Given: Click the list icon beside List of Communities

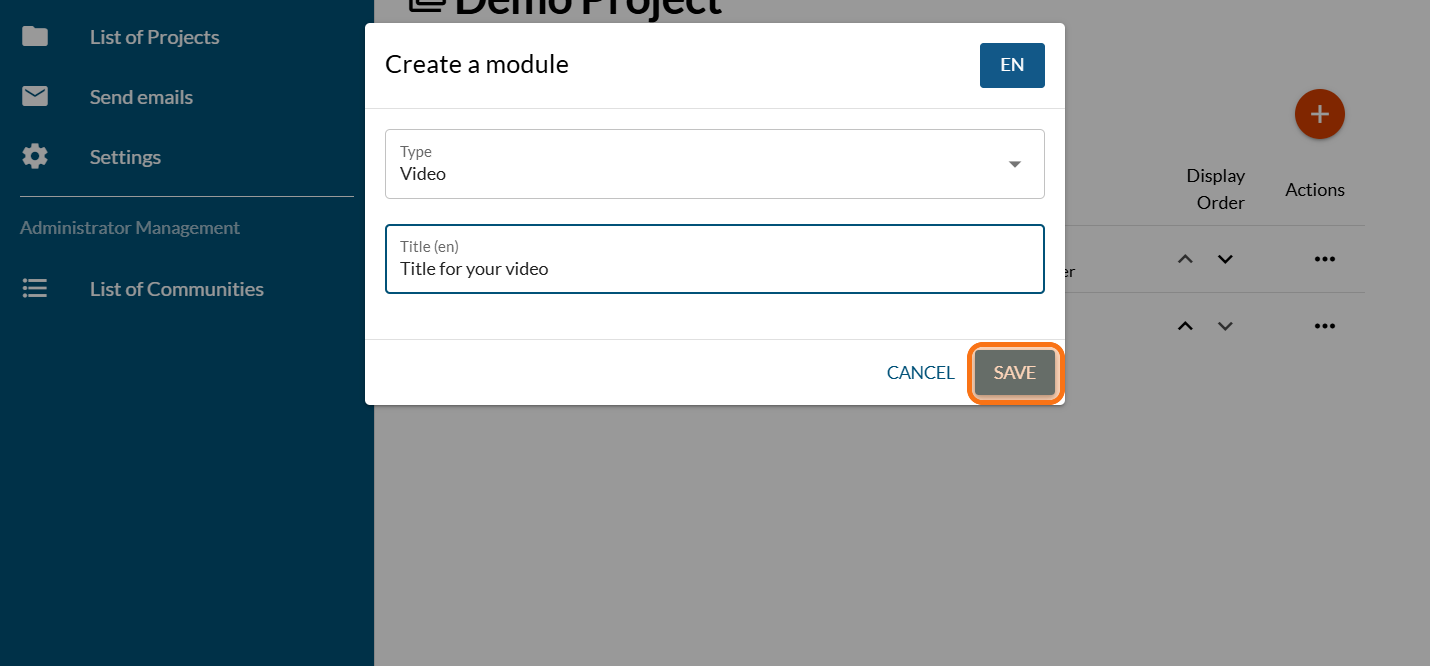Looking at the screenshot, I should [x=35, y=289].
